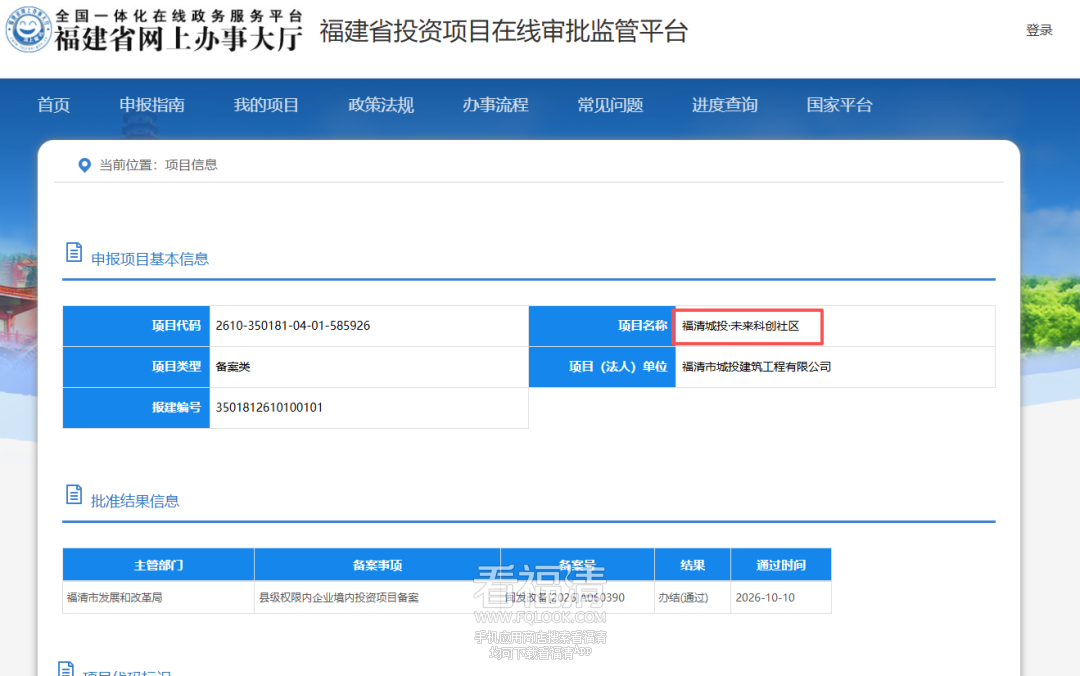
Task: Open the 国家平台 navigation link
Action: [x=840, y=105]
